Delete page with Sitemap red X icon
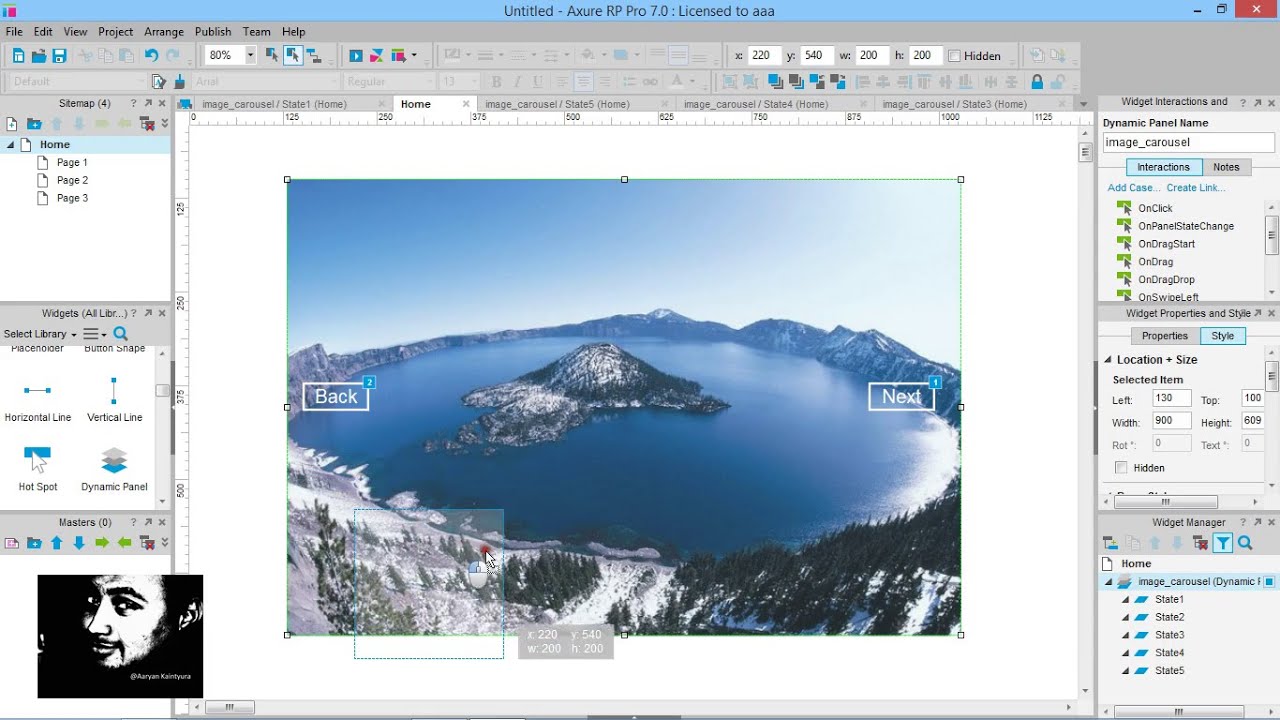The height and width of the screenshot is (720, 1280). tap(147, 124)
